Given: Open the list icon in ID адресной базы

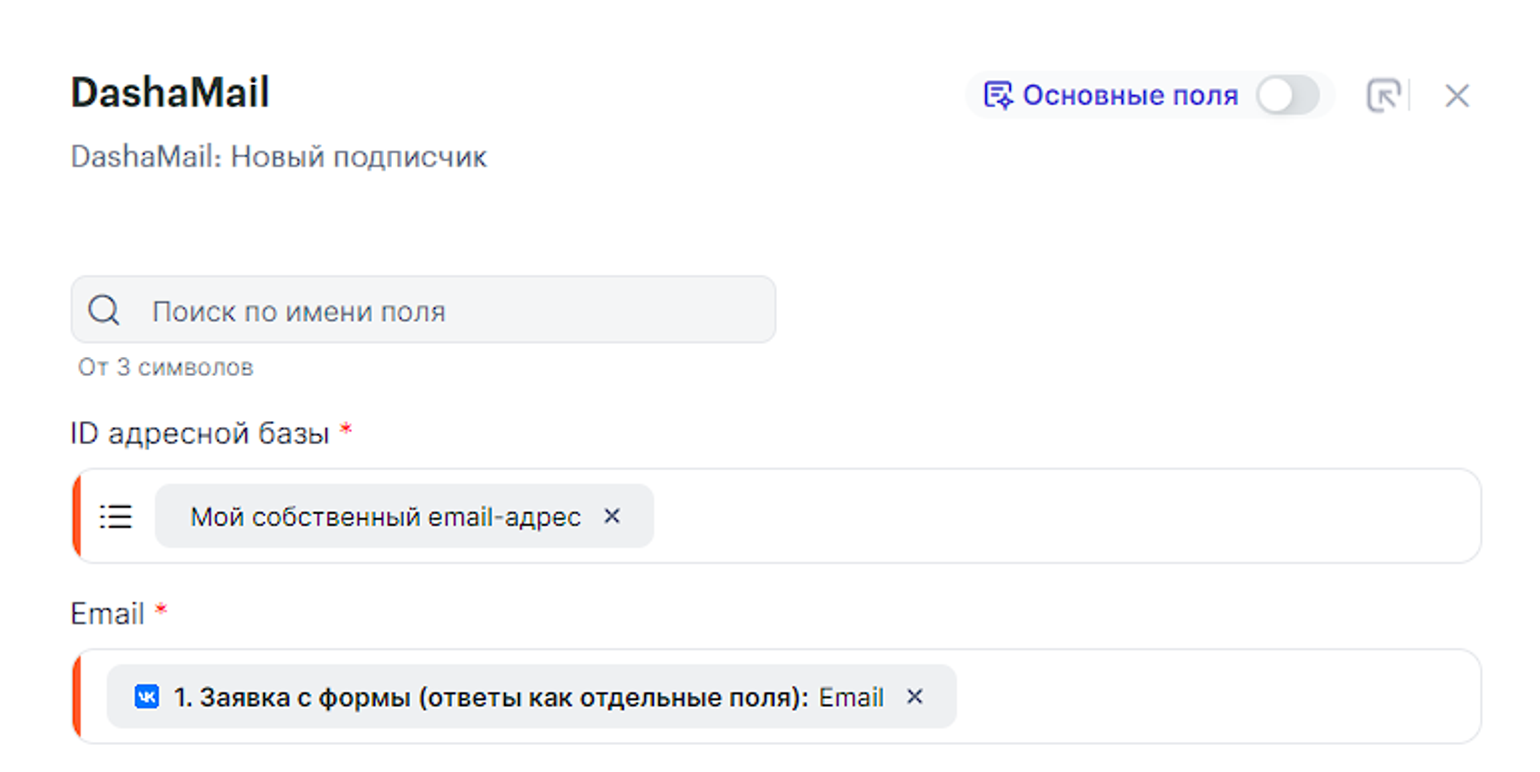Looking at the screenshot, I should [x=116, y=516].
